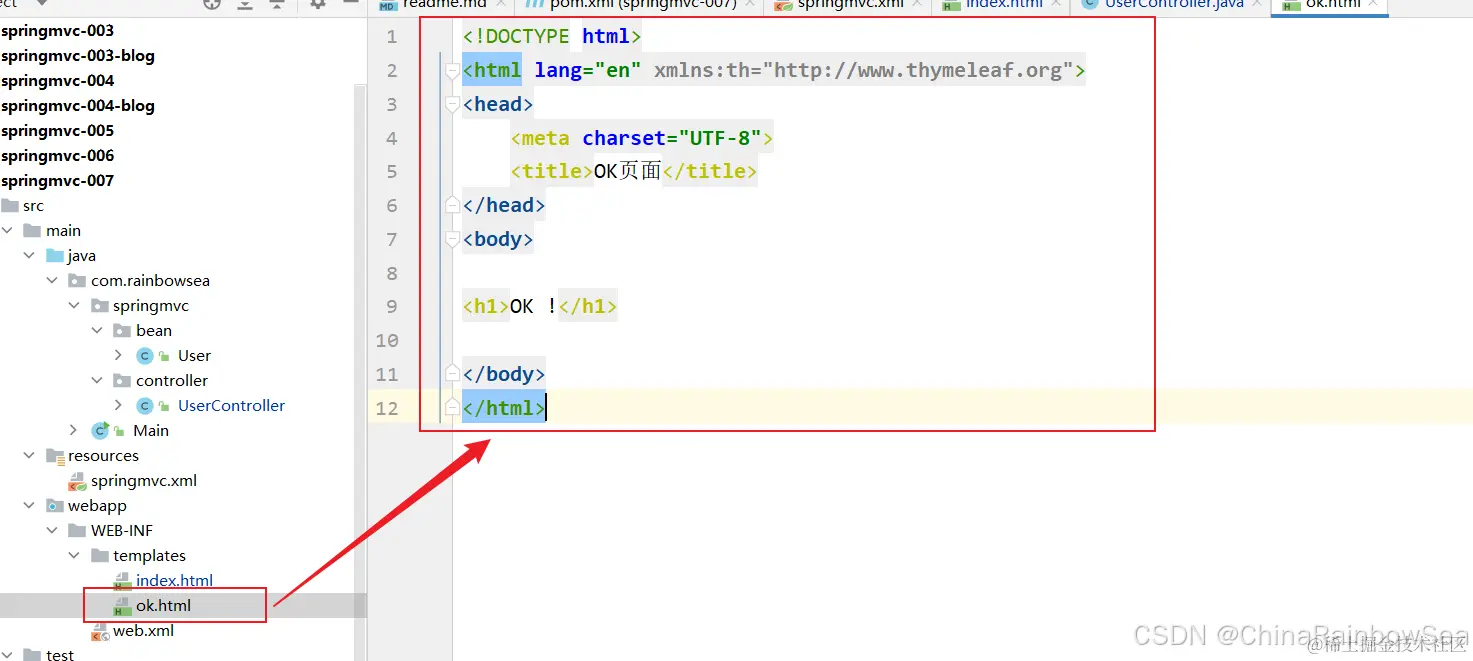This screenshot has height=661, width=1473.
Task: Click the fold end marker at line 12
Action: (x=452, y=409)
